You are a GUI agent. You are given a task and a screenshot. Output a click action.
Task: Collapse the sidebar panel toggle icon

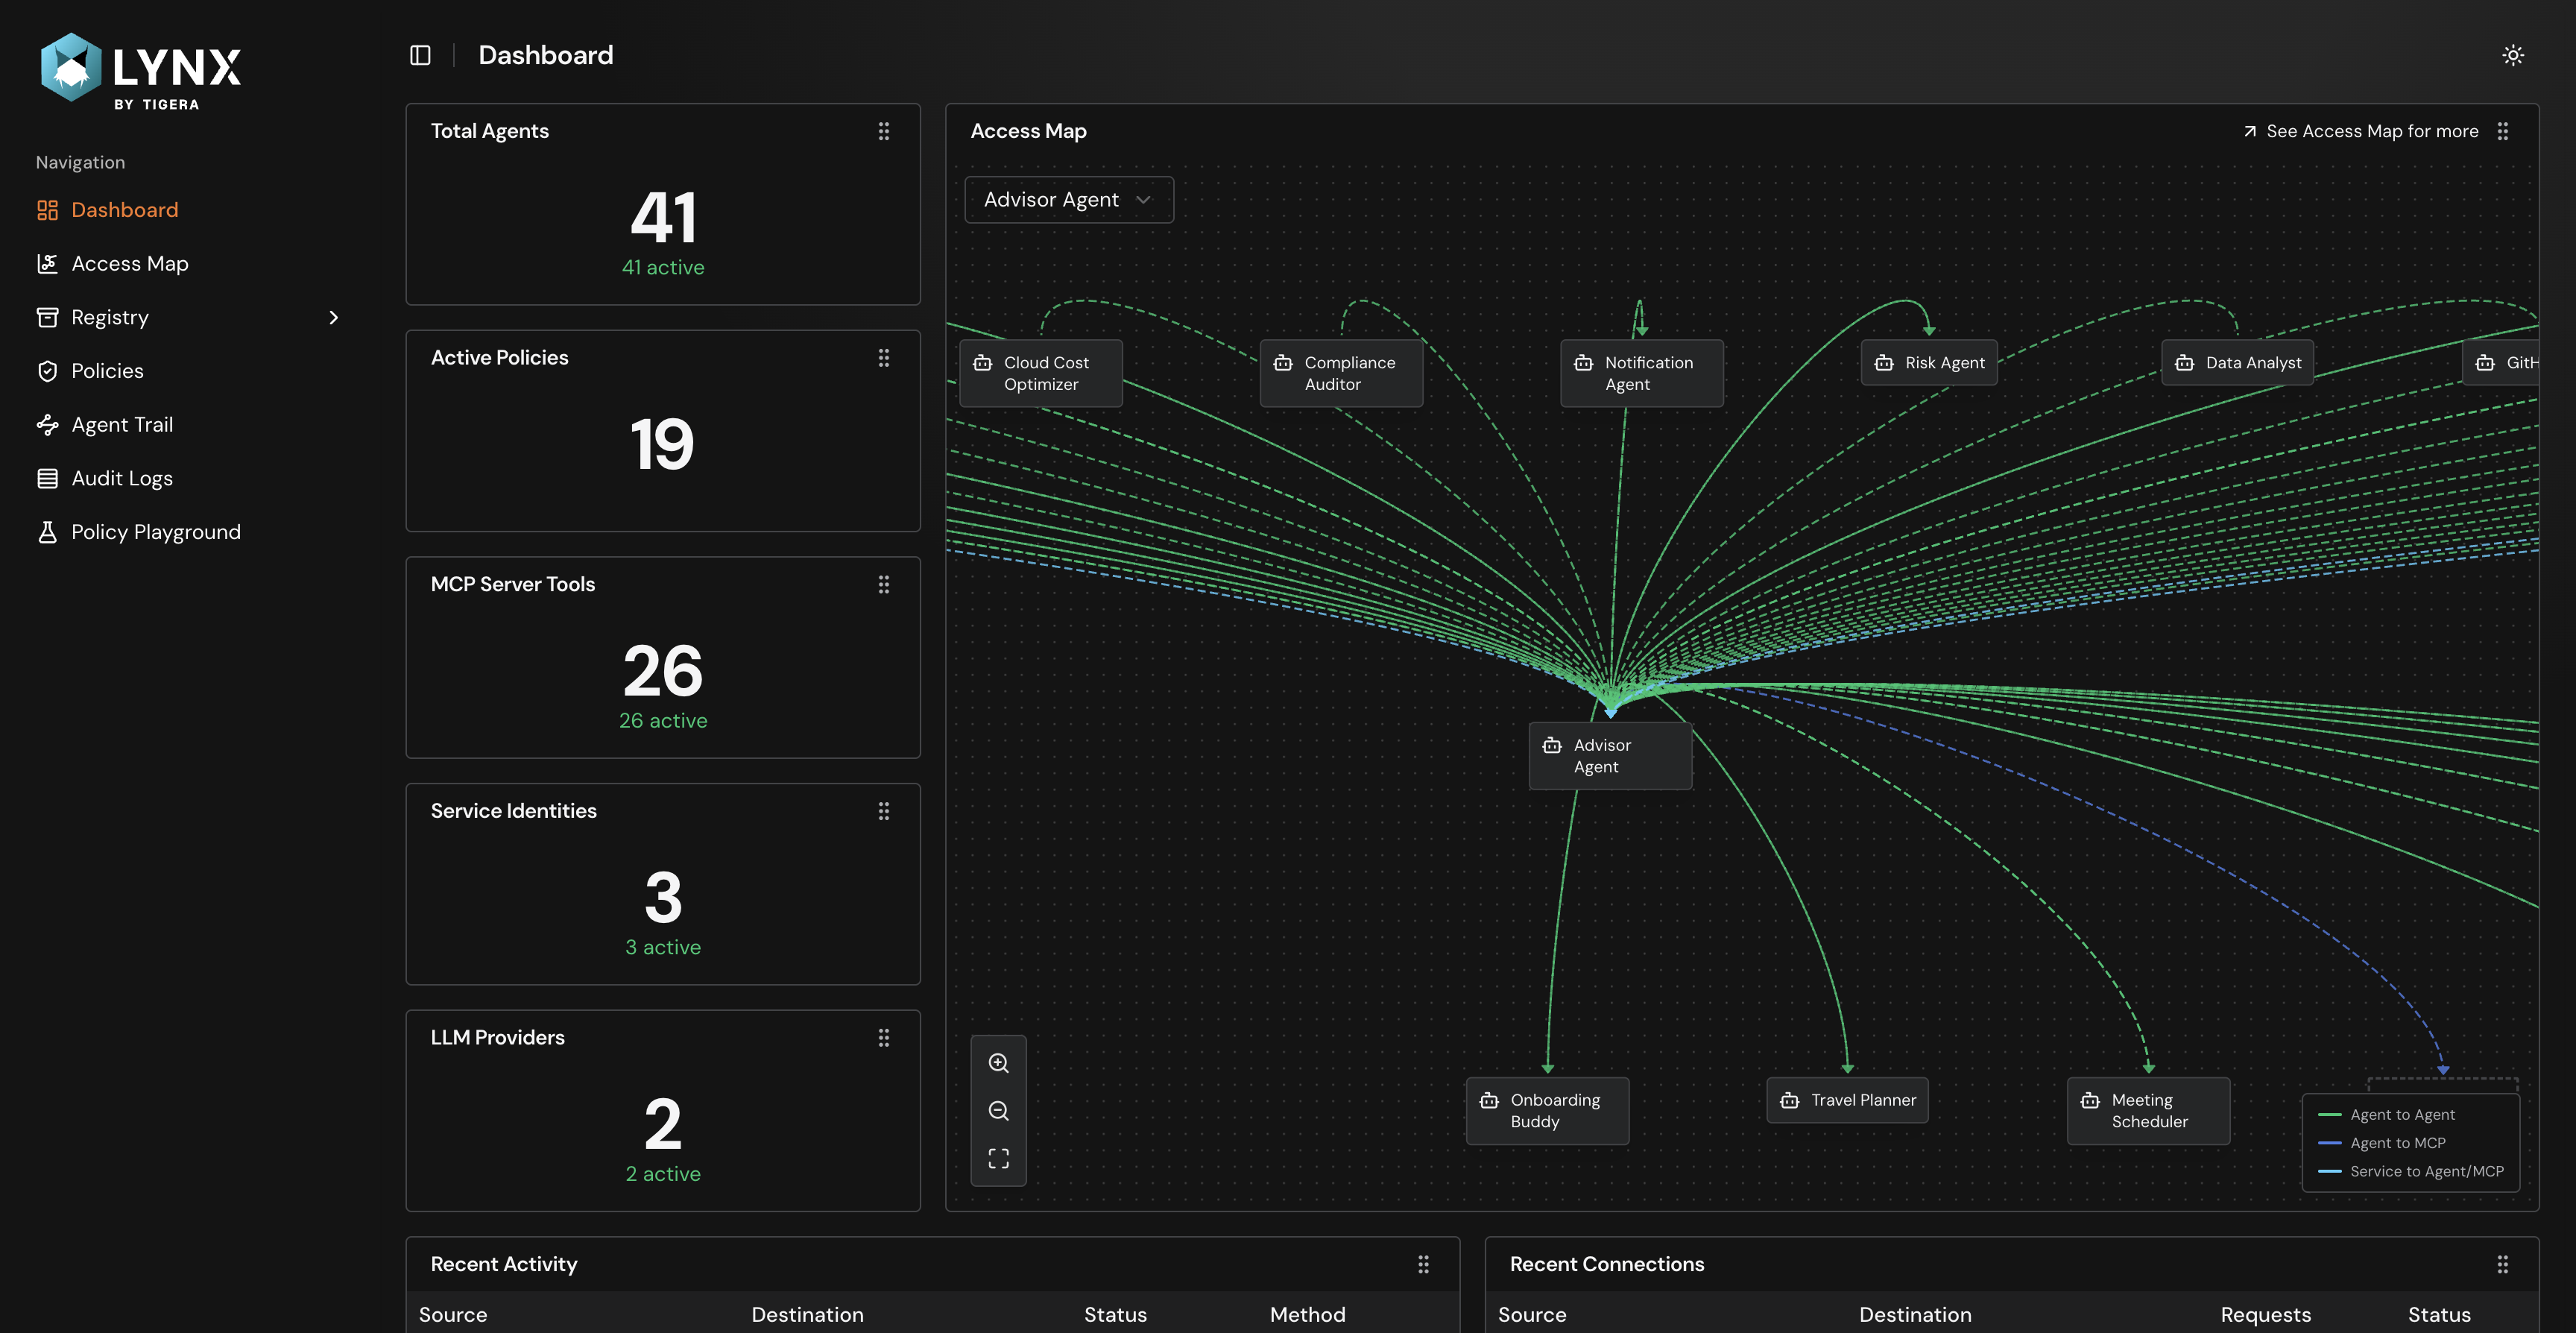tap(420, 55)
